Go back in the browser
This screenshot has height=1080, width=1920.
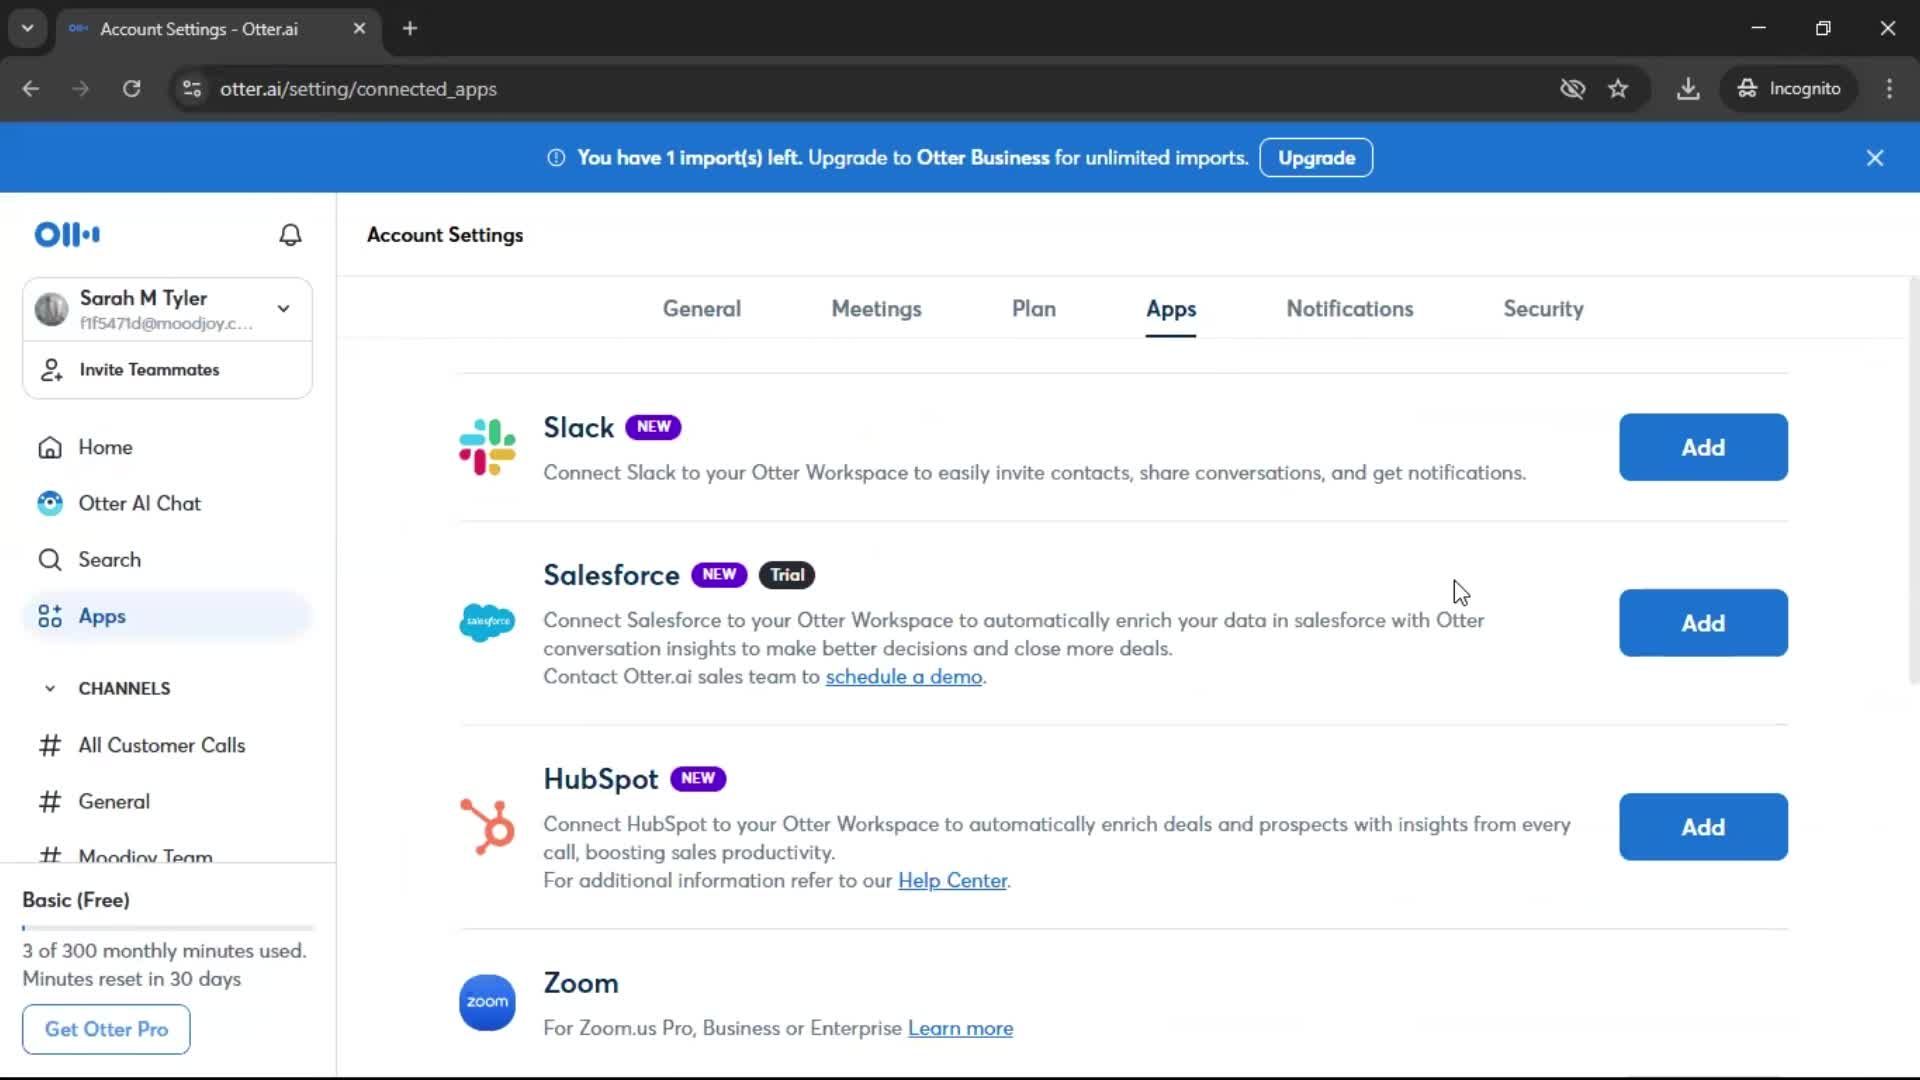(x=31, y=89)
